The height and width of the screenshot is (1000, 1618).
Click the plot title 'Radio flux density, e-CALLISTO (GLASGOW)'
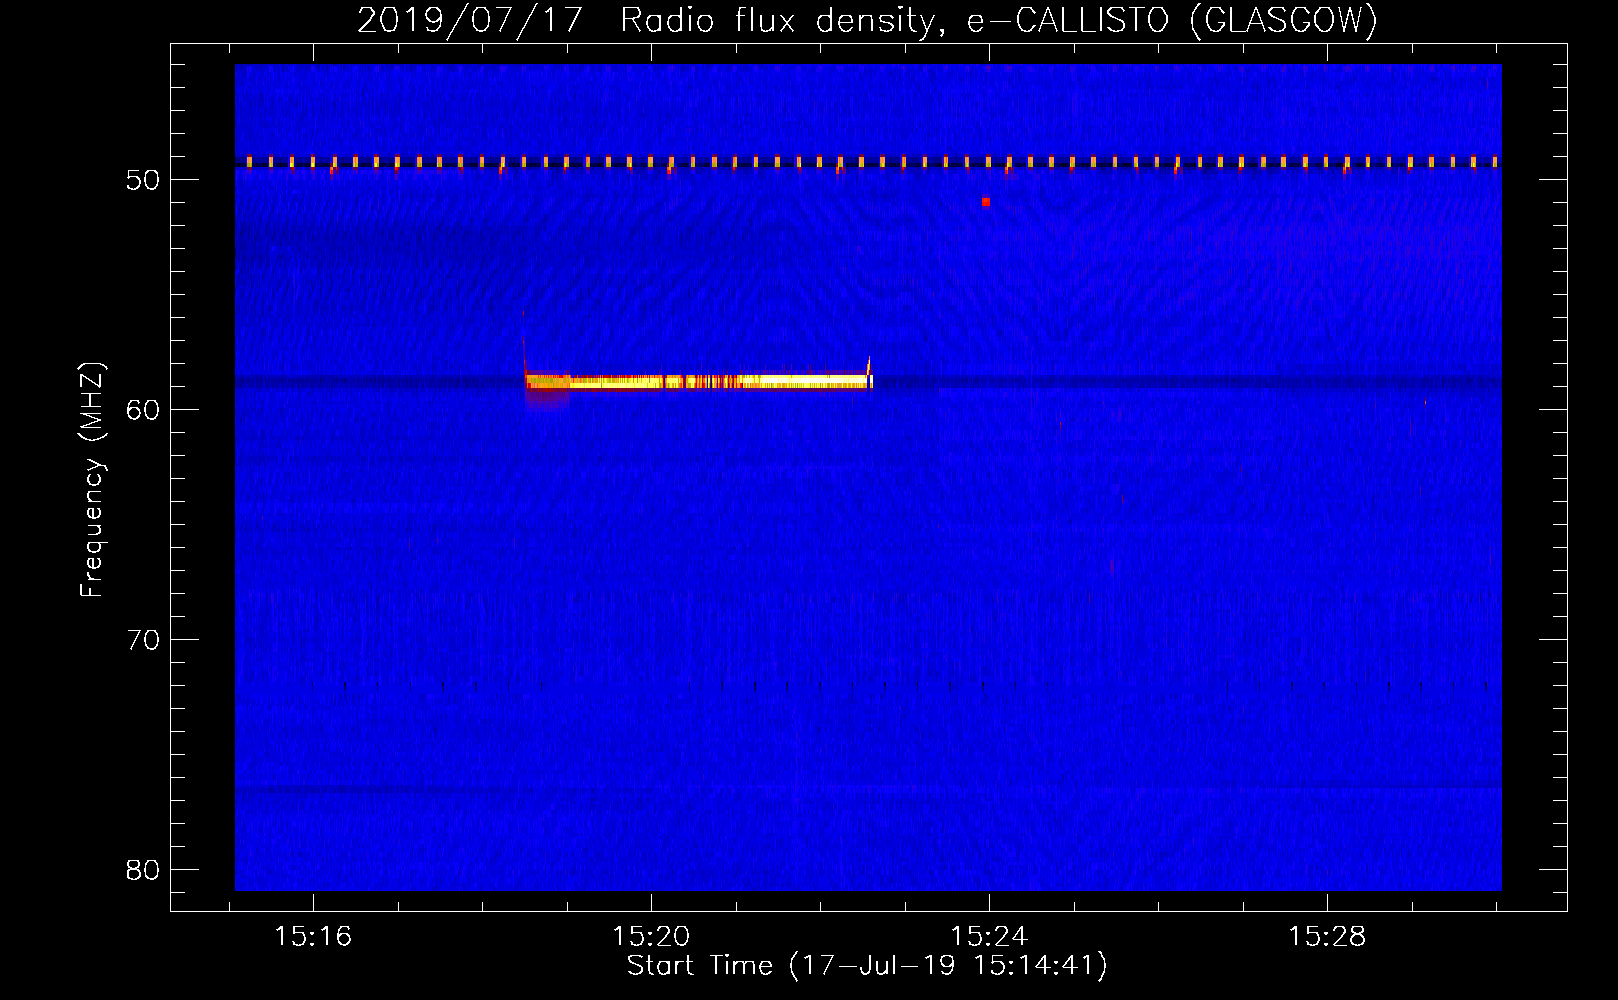coord(999,20)
